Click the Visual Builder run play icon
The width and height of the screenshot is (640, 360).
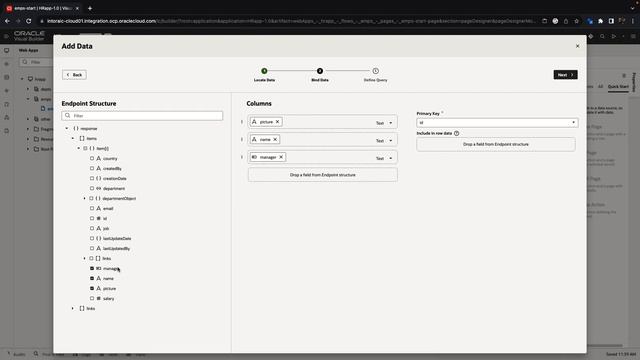point(613,36)
